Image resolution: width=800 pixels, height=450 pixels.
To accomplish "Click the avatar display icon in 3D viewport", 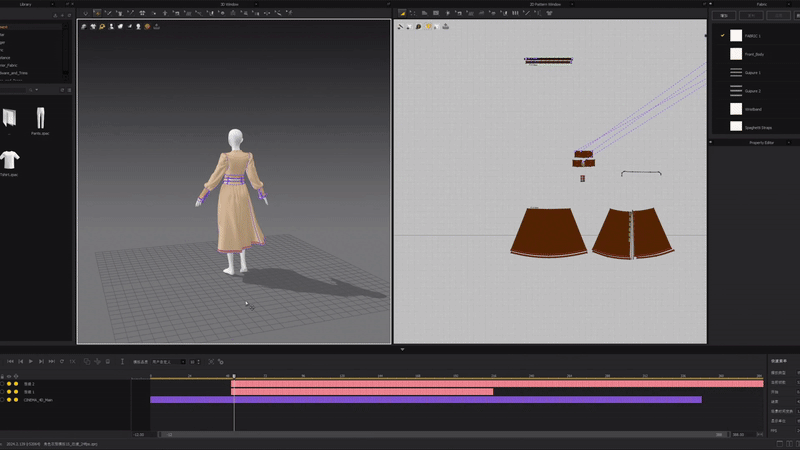I will click(x=111, y=27).
